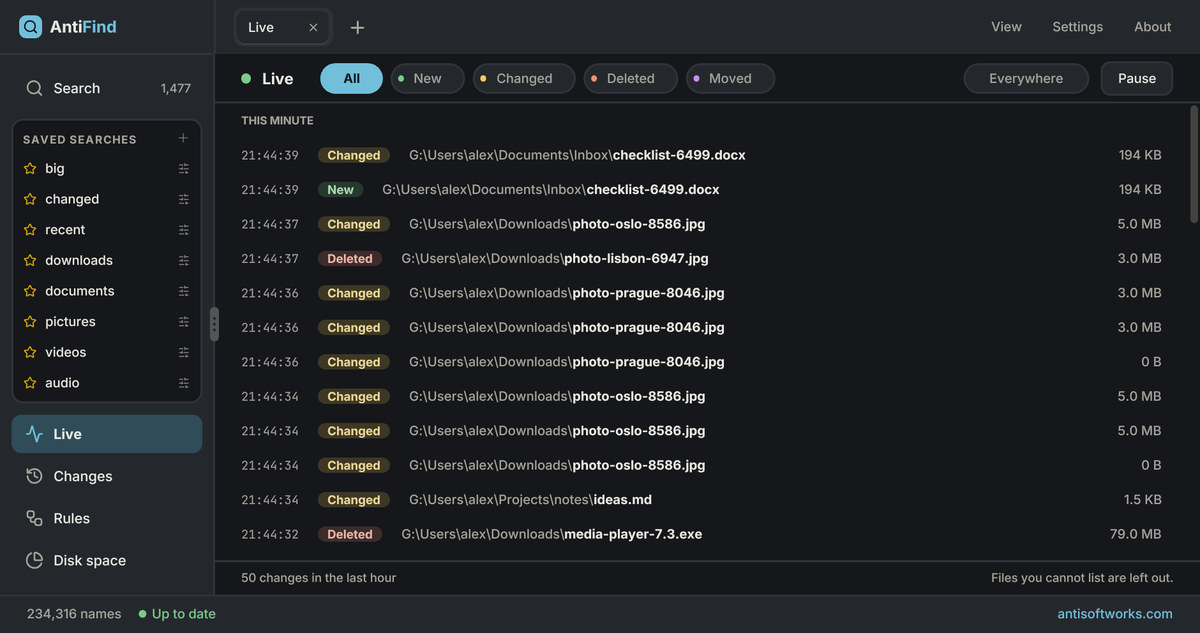
Task: Toggle the Changed filter chip
Action: click(x=524, y=78)
